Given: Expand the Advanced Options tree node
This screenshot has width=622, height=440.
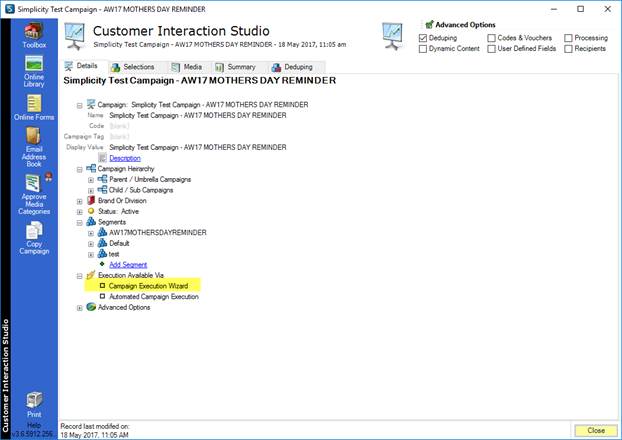Looking at the screenshot, I should 79,308.
